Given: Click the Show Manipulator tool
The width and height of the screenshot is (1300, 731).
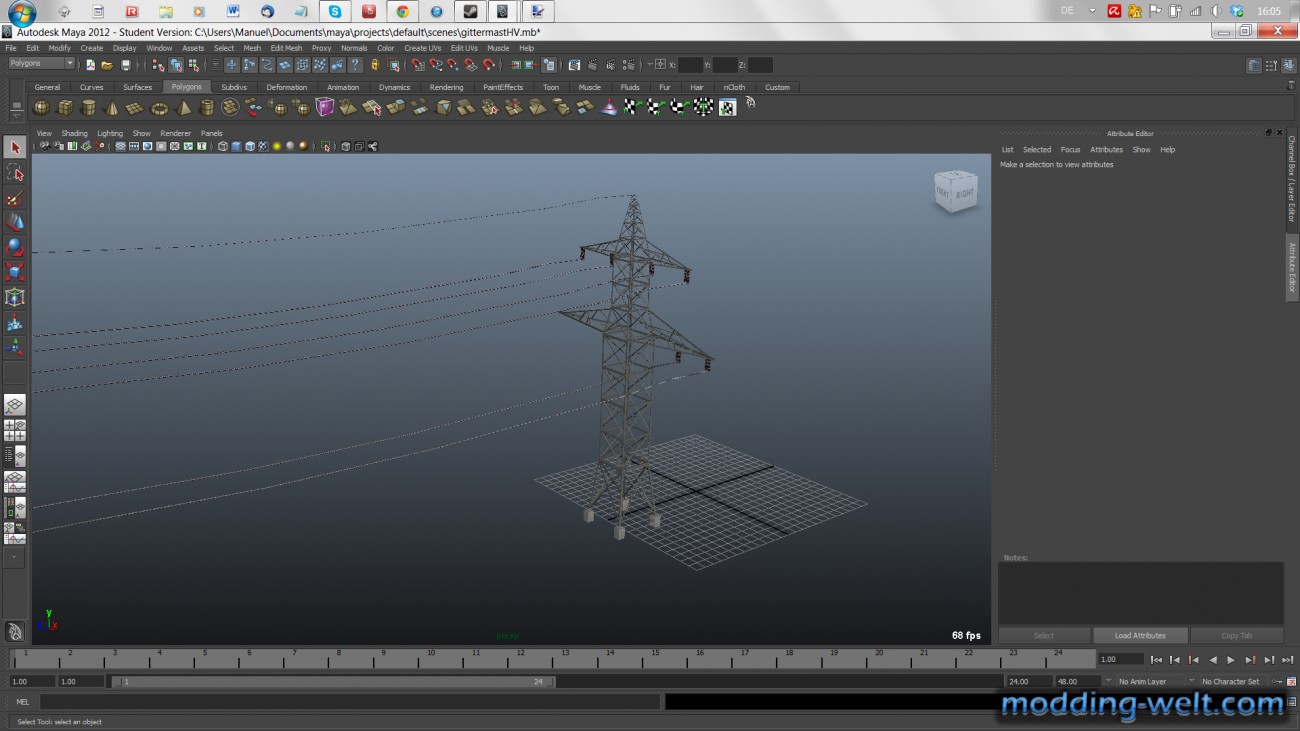Looking at the screenshot, I should (15, 347).
